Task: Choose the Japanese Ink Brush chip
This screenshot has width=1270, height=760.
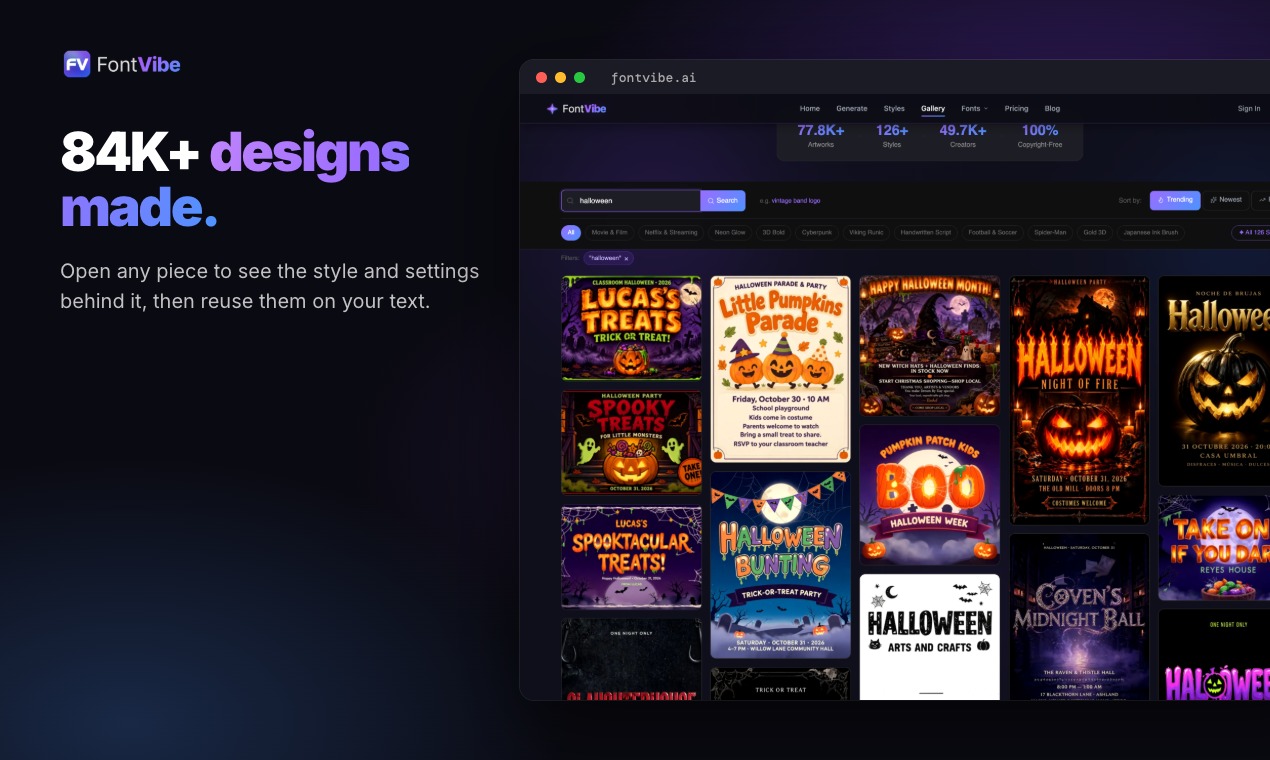Action: 1151,233
